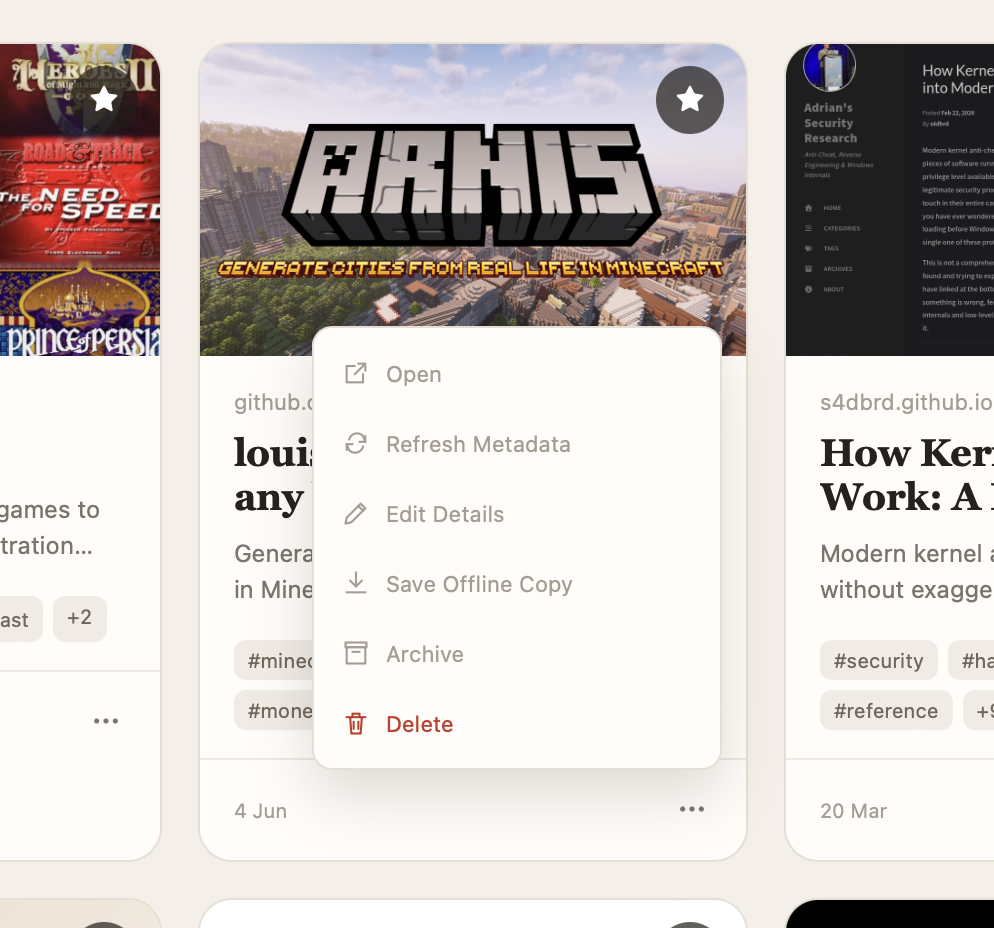Image resolution: width=994 pixels, height=928 pixels.
Task: Open the three-dot menu on the 4 Jun card
Action: 692,809
